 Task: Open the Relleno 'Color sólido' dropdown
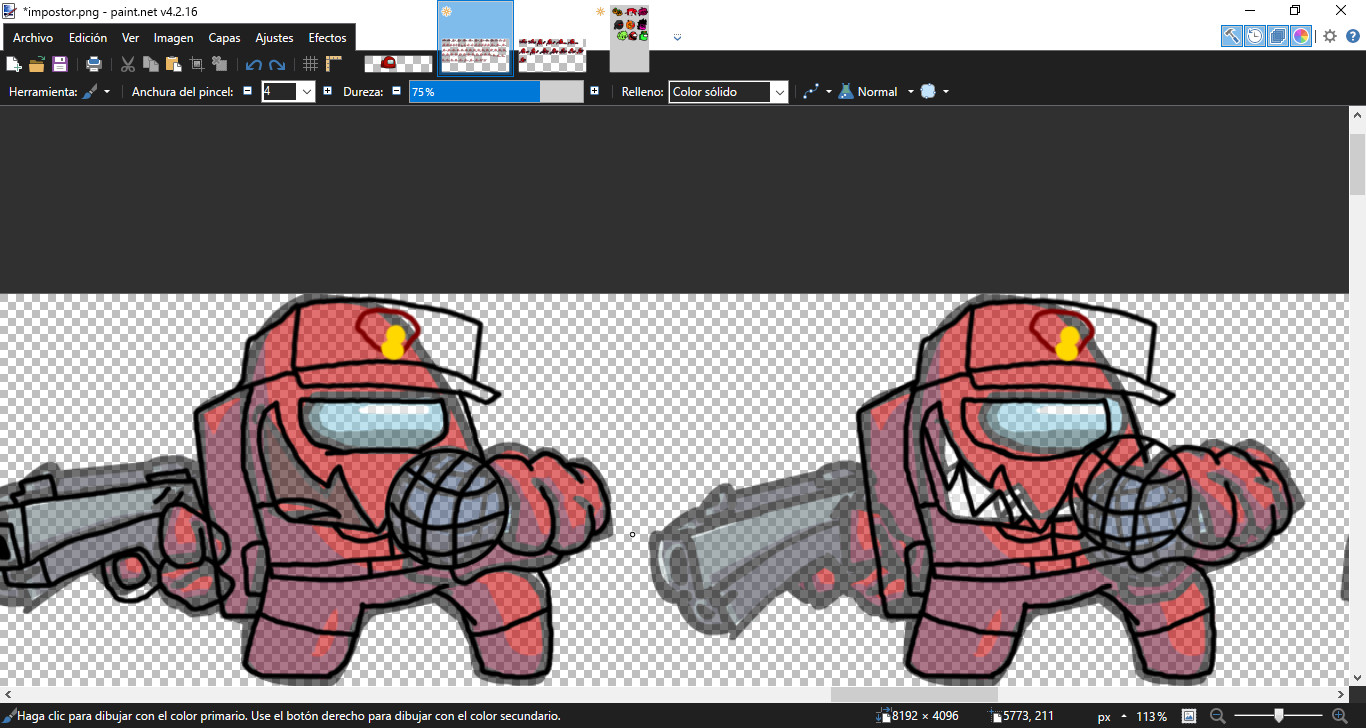(x=779, y=91)
